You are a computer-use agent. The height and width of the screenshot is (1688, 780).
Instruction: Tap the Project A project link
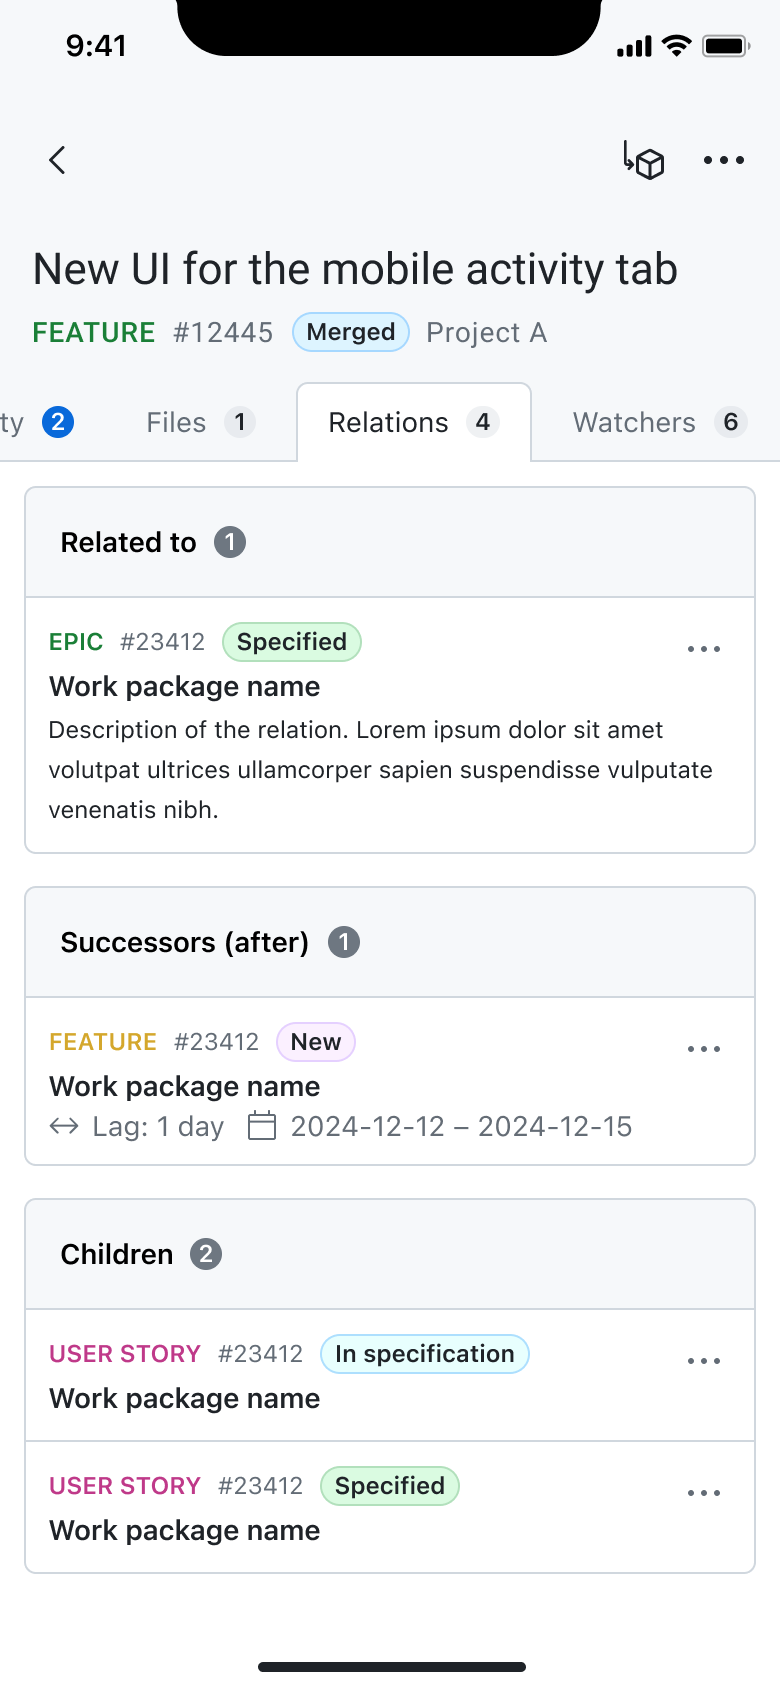[486, 331]
